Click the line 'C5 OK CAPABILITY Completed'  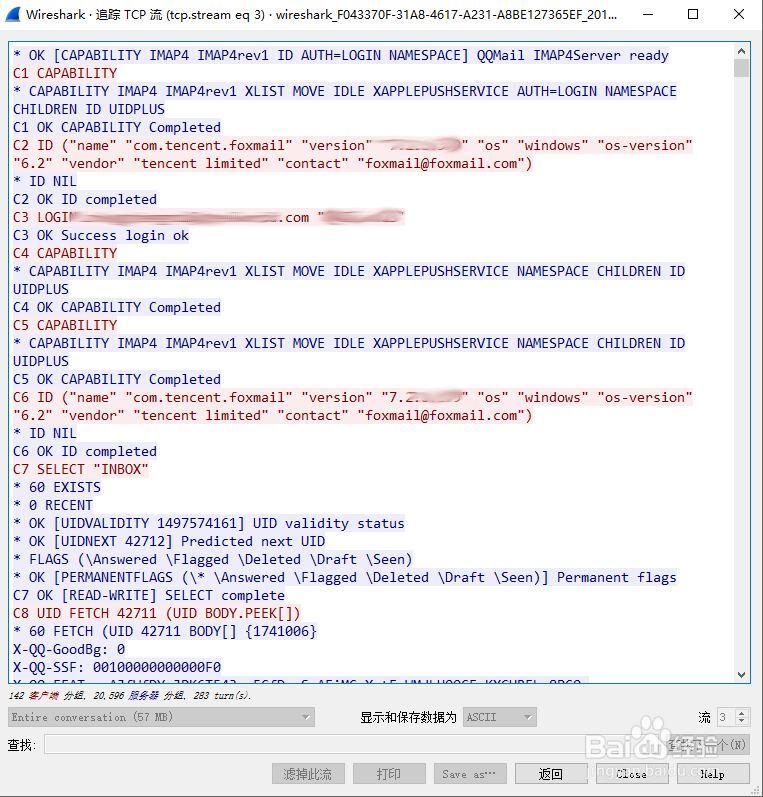point(117,379)
